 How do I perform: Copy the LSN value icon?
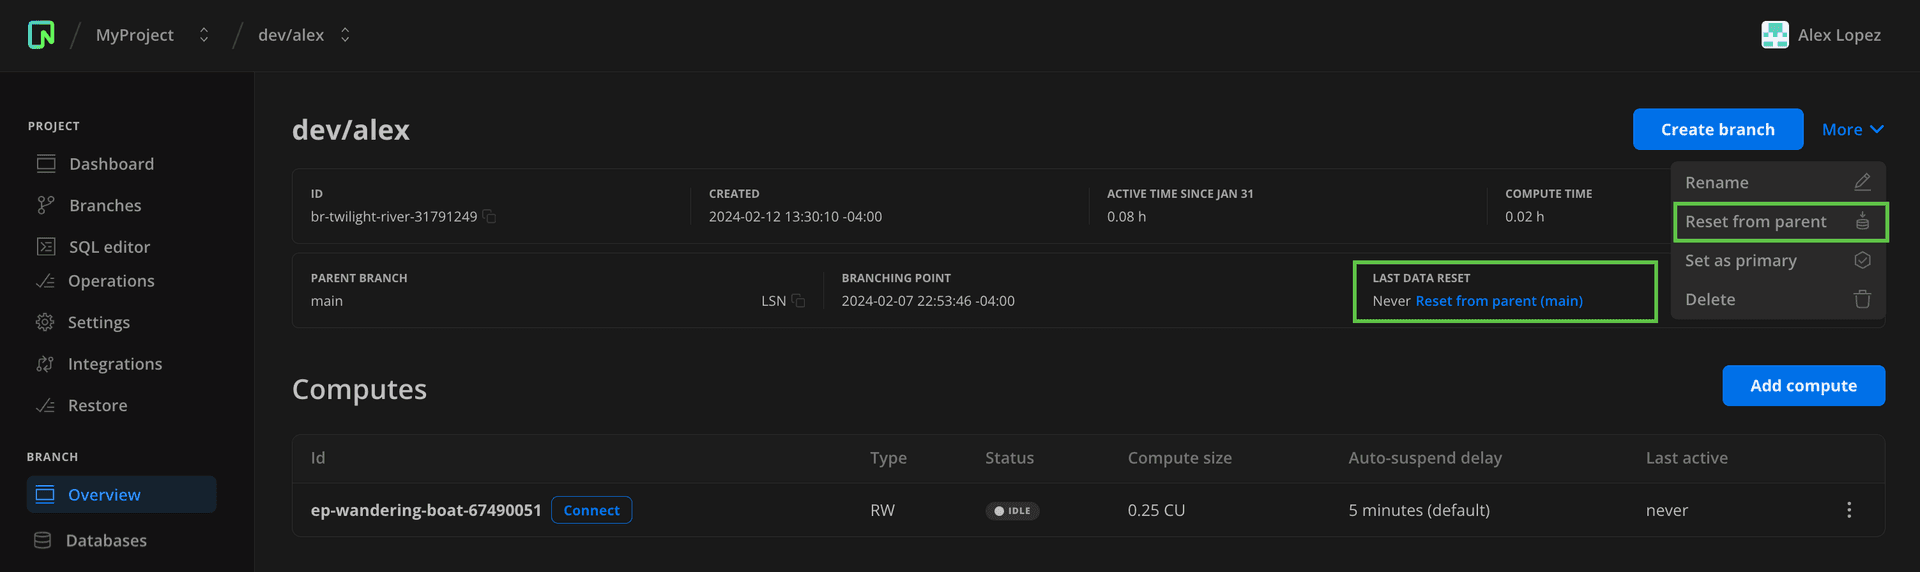798,301
